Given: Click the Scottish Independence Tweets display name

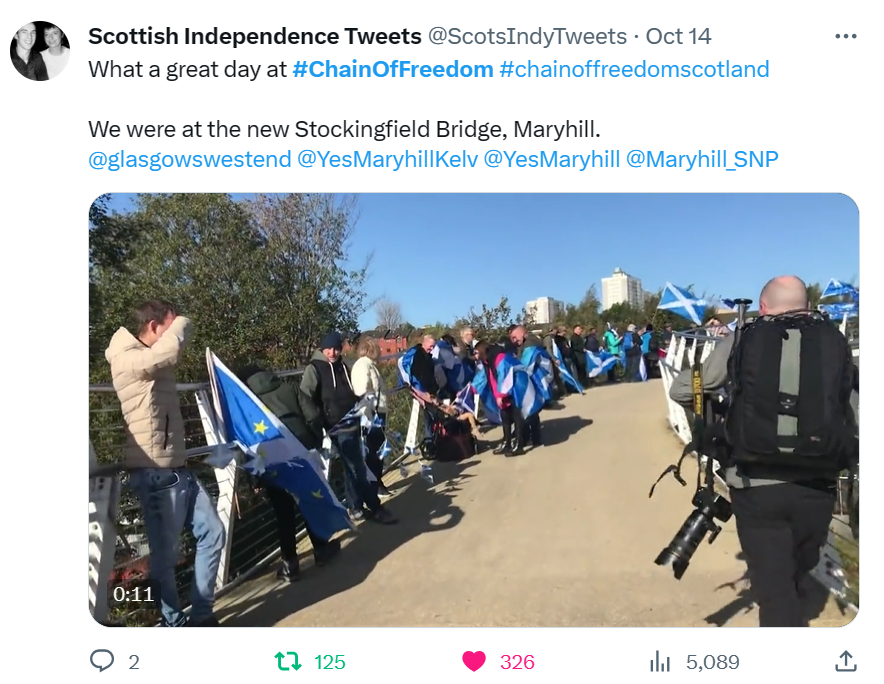Looking at the screenshot, I should tap(255, 37).
